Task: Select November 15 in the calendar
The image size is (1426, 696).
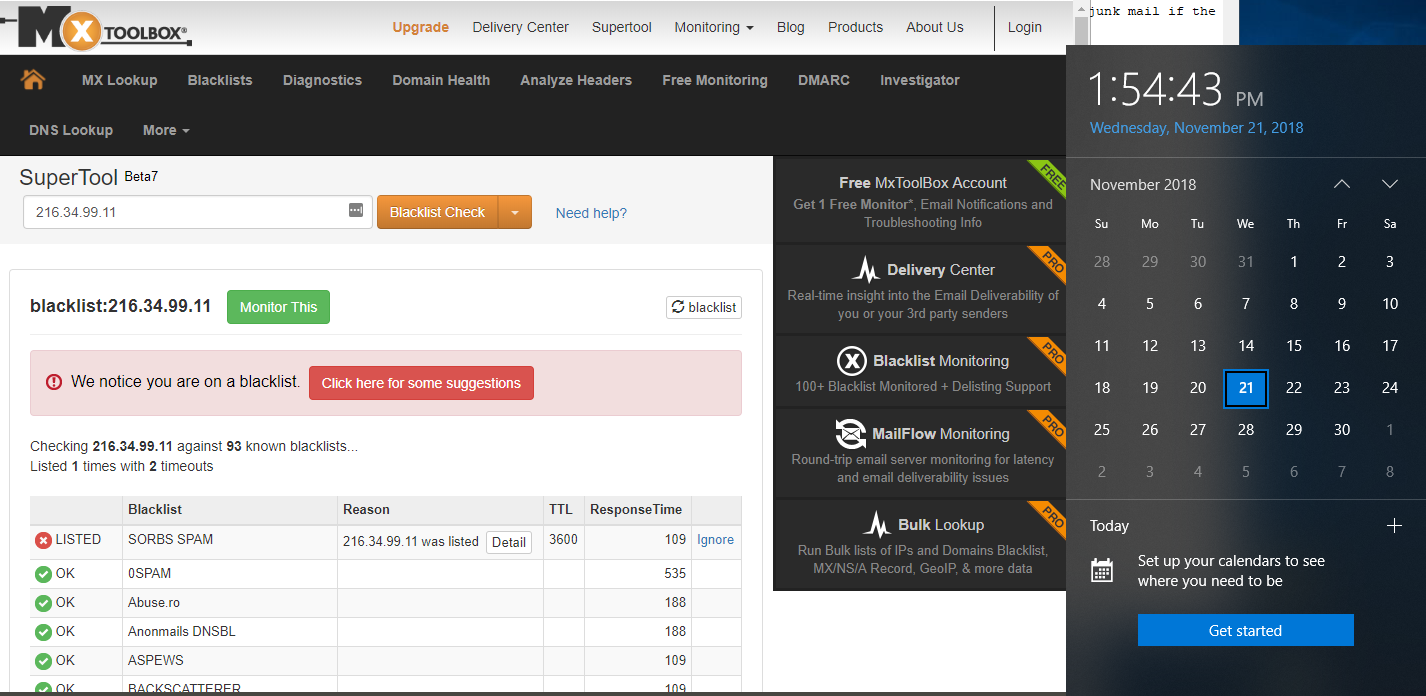Action: [x=1294, y=346]
